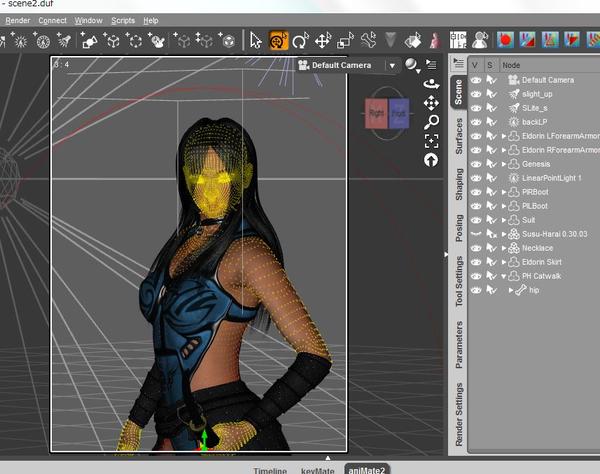Click the sliders layout toolbar icon
Viewport: 600px width, 474px height.
pos(458,40)
